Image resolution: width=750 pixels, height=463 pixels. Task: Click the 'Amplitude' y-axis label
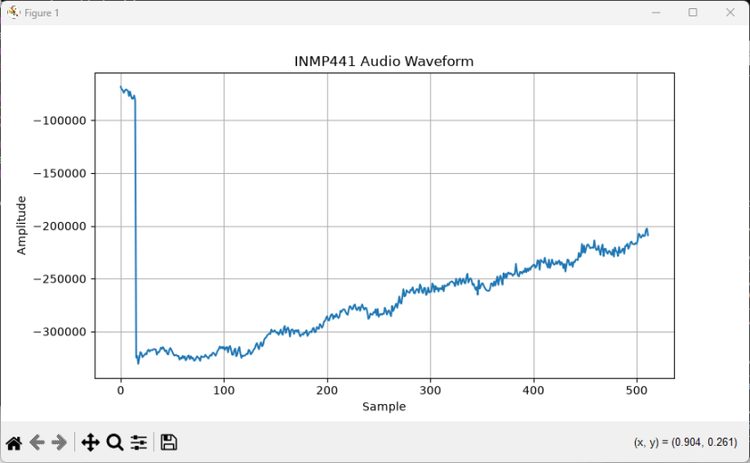[x=22, y=225]
